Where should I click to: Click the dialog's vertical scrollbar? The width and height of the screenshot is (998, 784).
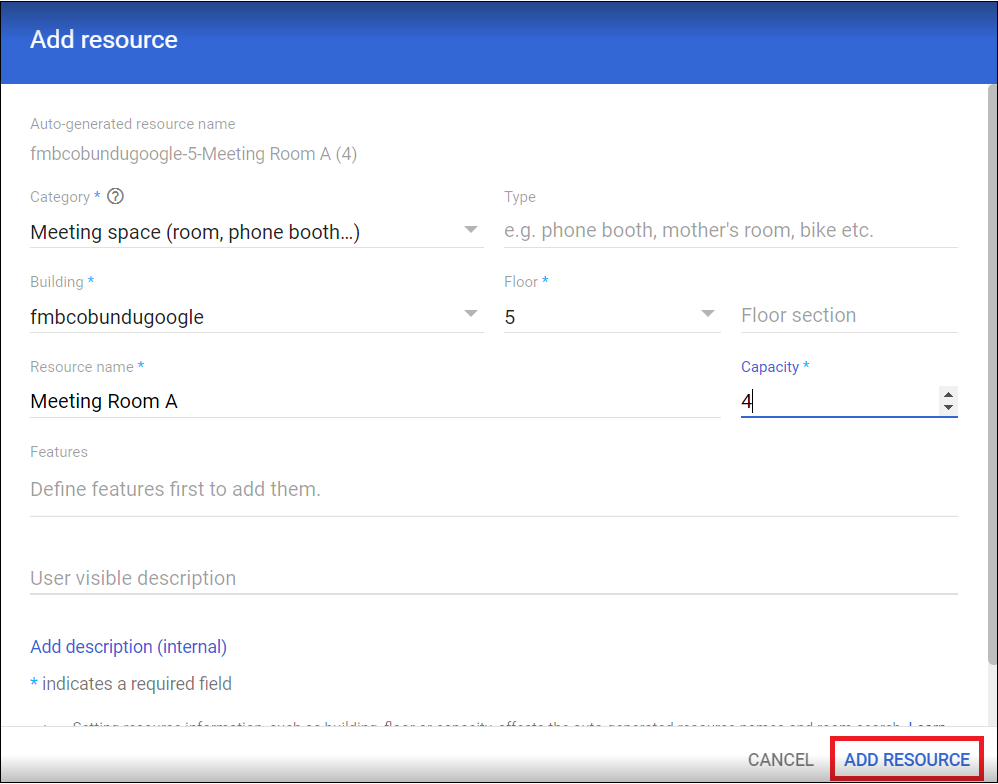992,375
